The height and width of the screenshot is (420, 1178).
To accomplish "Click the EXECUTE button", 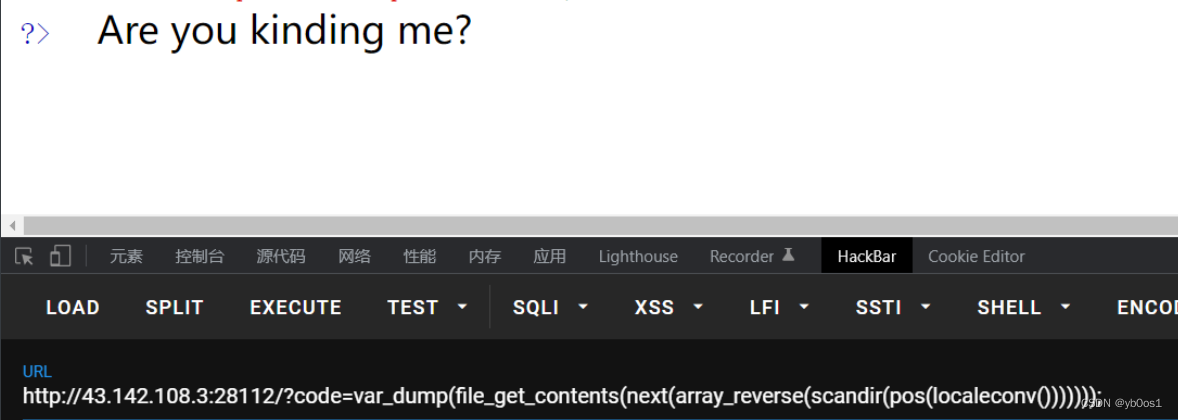I will click(295, 307).
